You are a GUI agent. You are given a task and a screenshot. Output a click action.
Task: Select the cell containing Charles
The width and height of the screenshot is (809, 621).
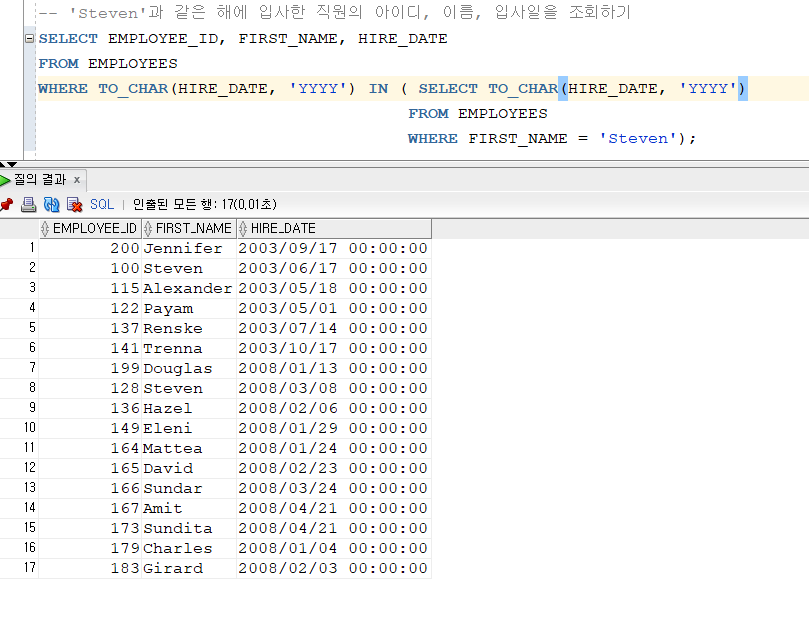[189, 548]
